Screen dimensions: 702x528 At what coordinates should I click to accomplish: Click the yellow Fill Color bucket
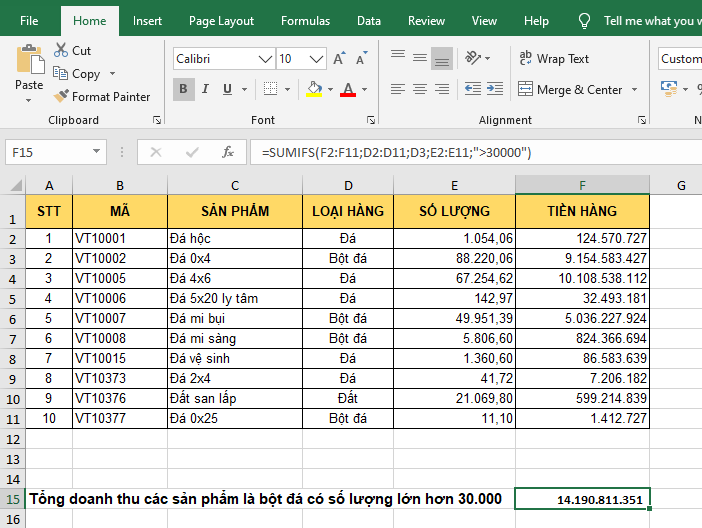pos(314,89)
